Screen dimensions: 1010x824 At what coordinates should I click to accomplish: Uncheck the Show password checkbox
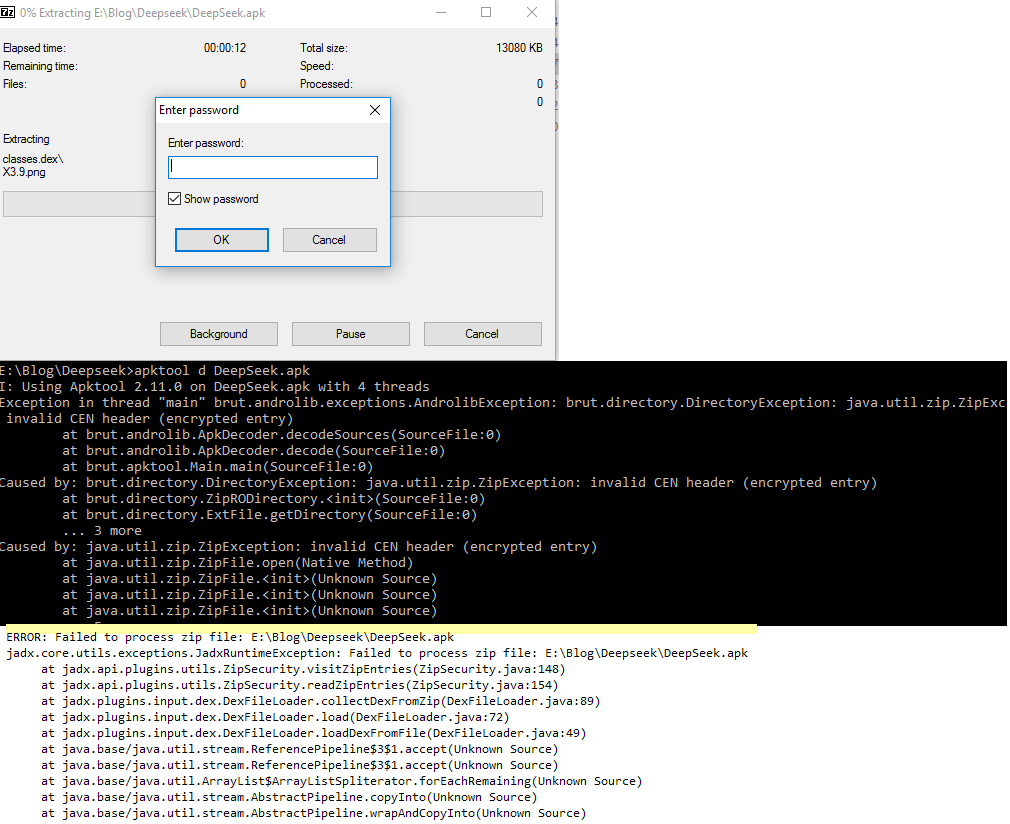click(175, 199)
